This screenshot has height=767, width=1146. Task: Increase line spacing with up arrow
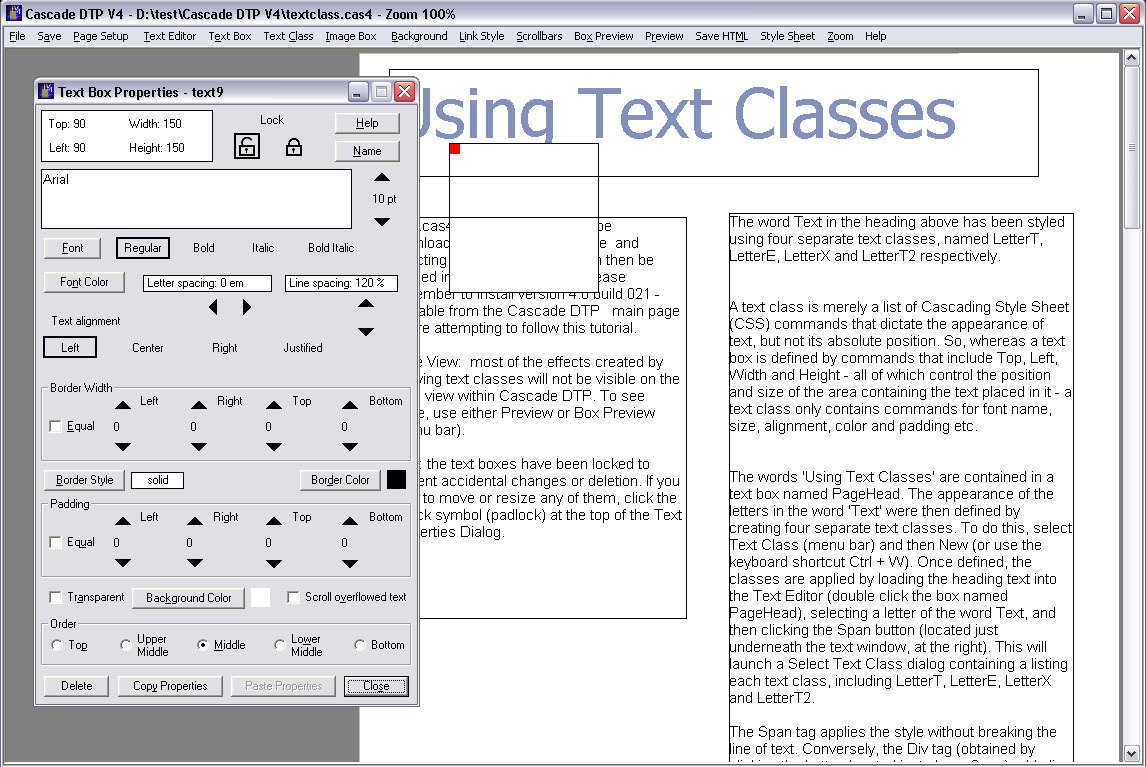(366, 303)
